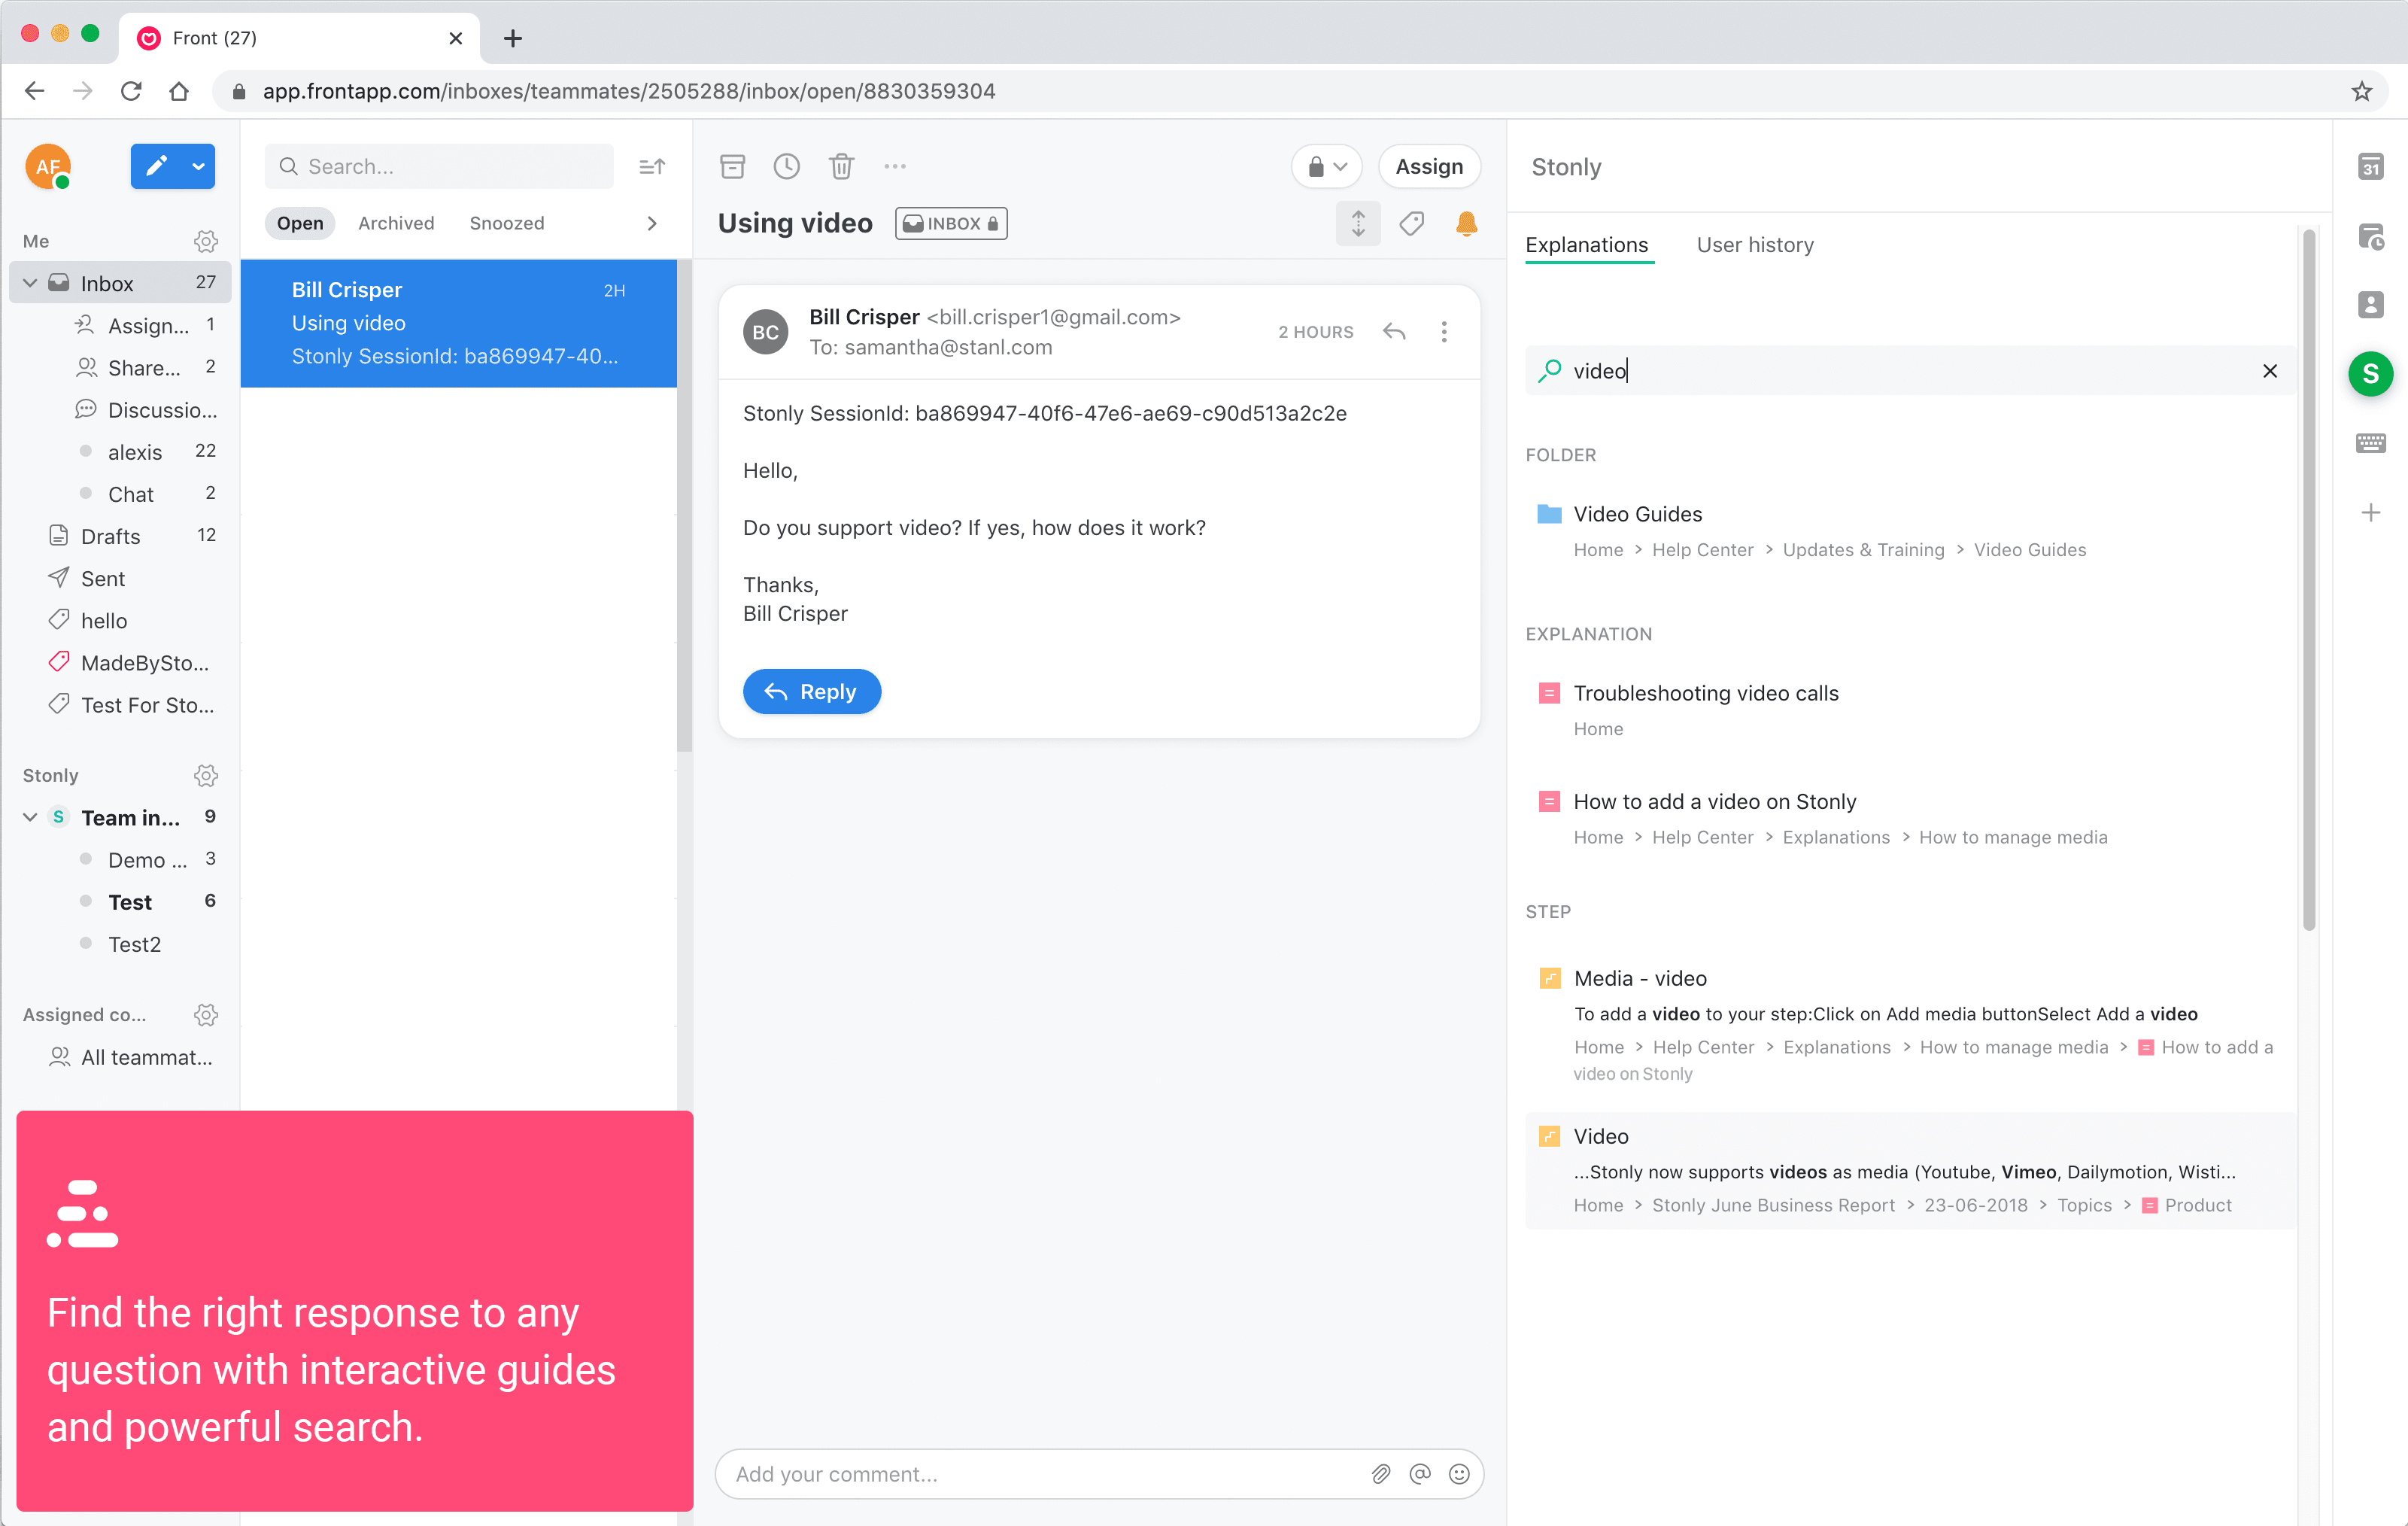Open the more actions ellipsis menu

[x=895, y=166]
